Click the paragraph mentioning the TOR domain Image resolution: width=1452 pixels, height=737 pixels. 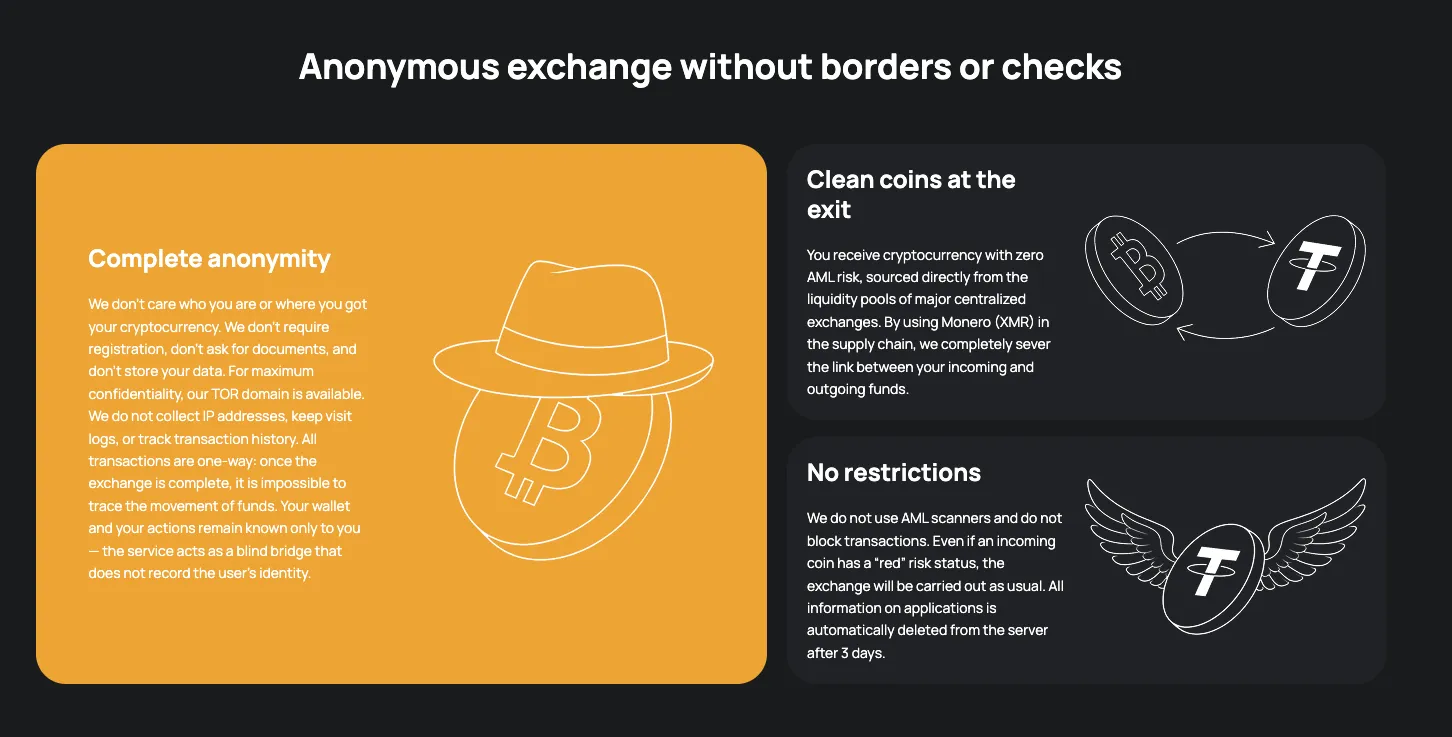pyautogui.click(x=229, y=438)
